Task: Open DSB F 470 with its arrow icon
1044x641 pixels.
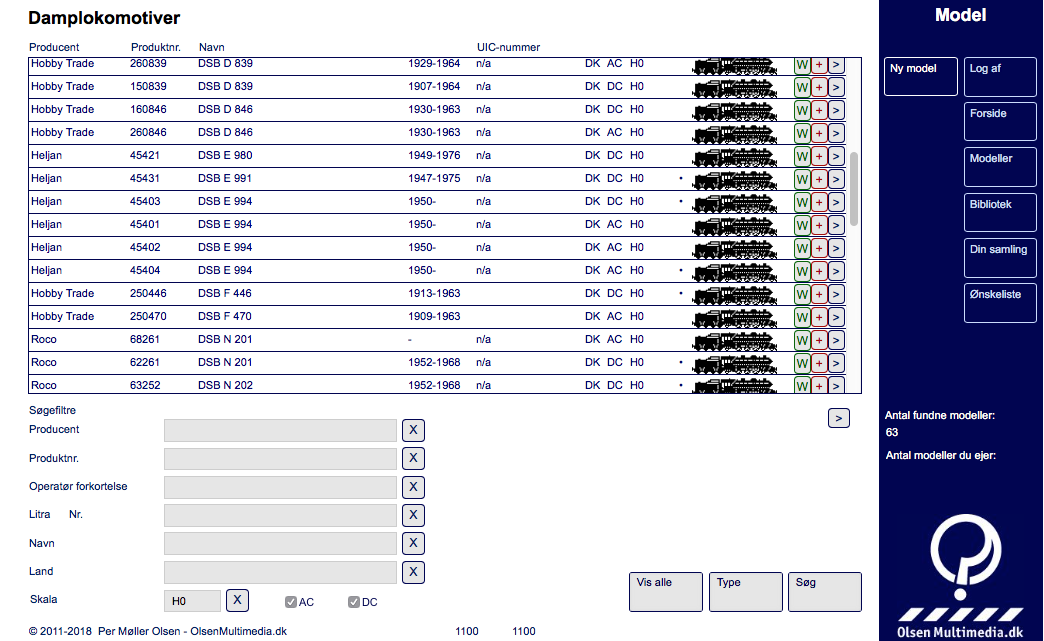Action: pos(836,317)
